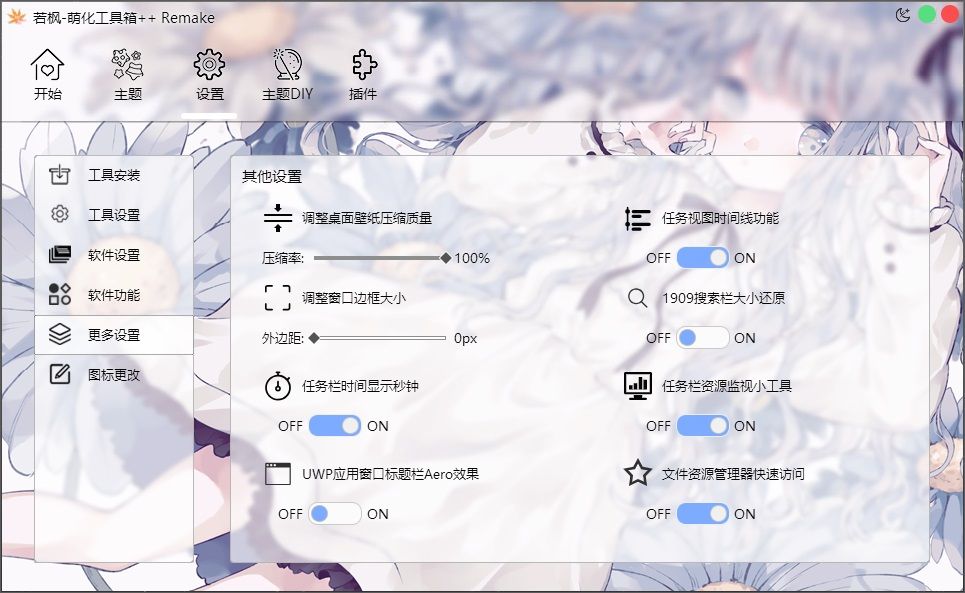Image resolution: width=965 pixels, height=593 pixels.
Task: Click the window title 若枫-萌化工具箱++ Remake
Action: pyautogui.click(x=124, y=18)
